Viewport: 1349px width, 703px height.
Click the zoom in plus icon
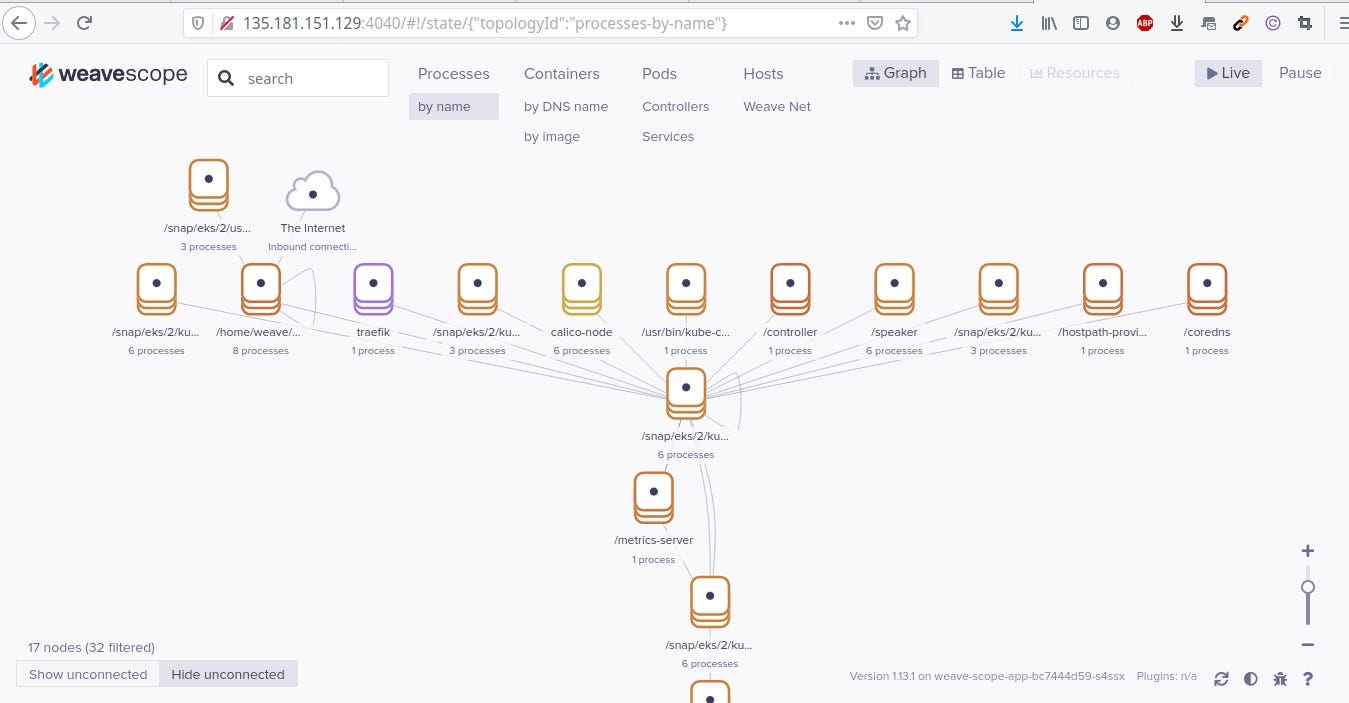tap(1307, 551)
